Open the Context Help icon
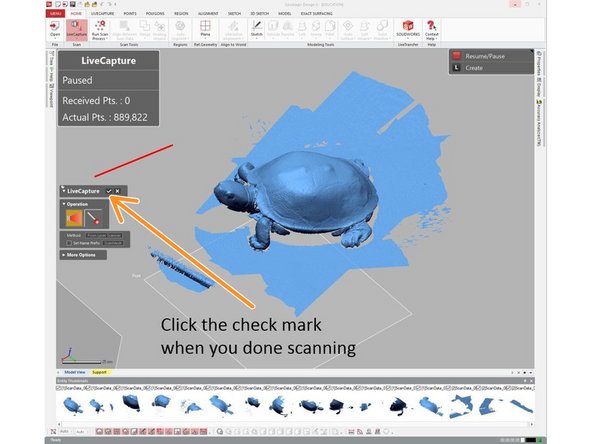Viewport: 592px width, 444px height. click(x=431, y=30)
